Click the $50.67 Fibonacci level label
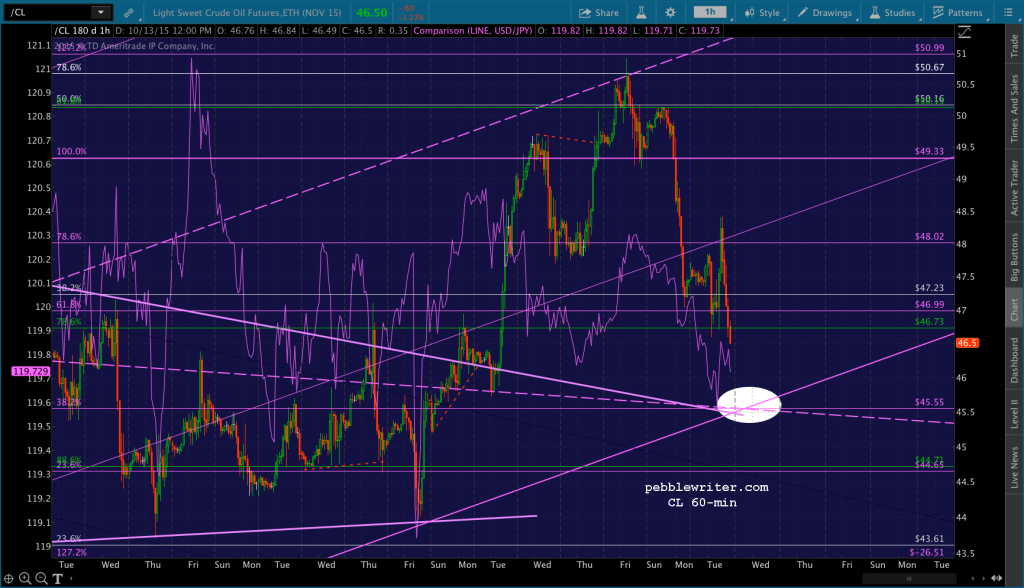Viewport: 1024px width, 588px height. tap(929, 67)
